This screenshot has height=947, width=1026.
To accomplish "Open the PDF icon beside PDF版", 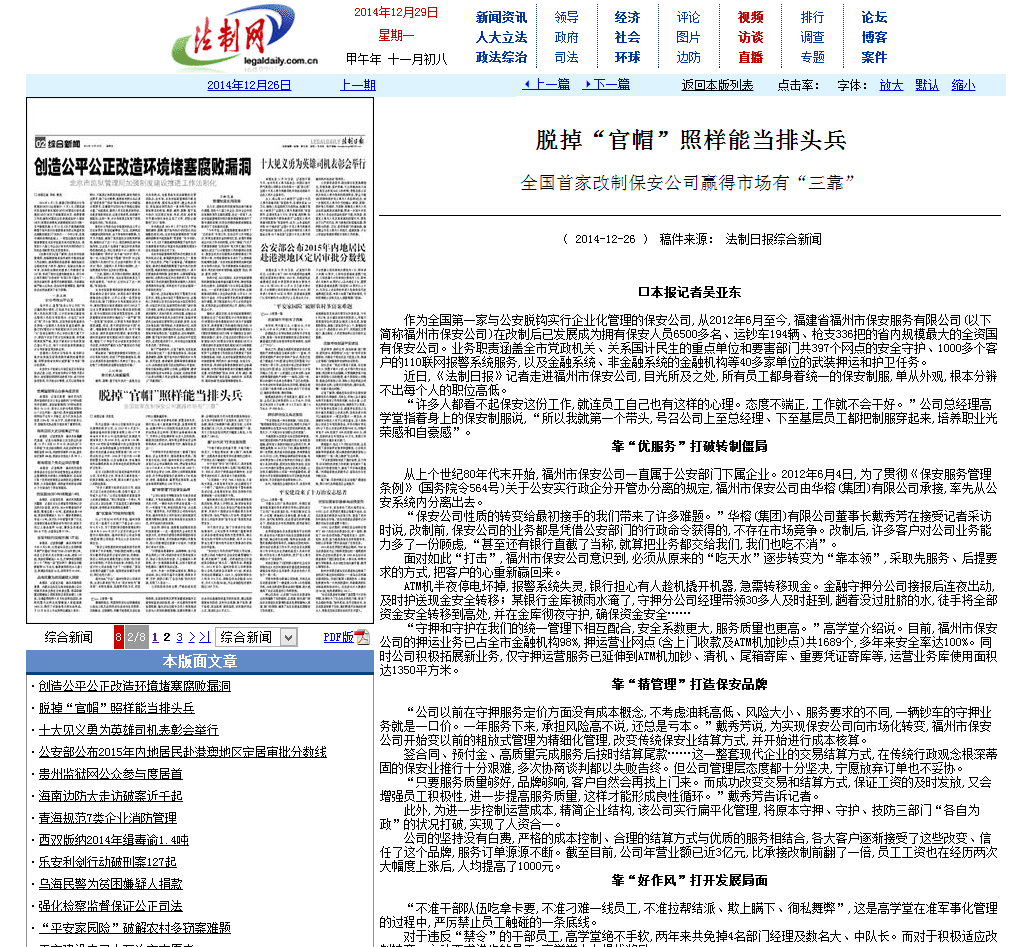I will coord(362,637).
